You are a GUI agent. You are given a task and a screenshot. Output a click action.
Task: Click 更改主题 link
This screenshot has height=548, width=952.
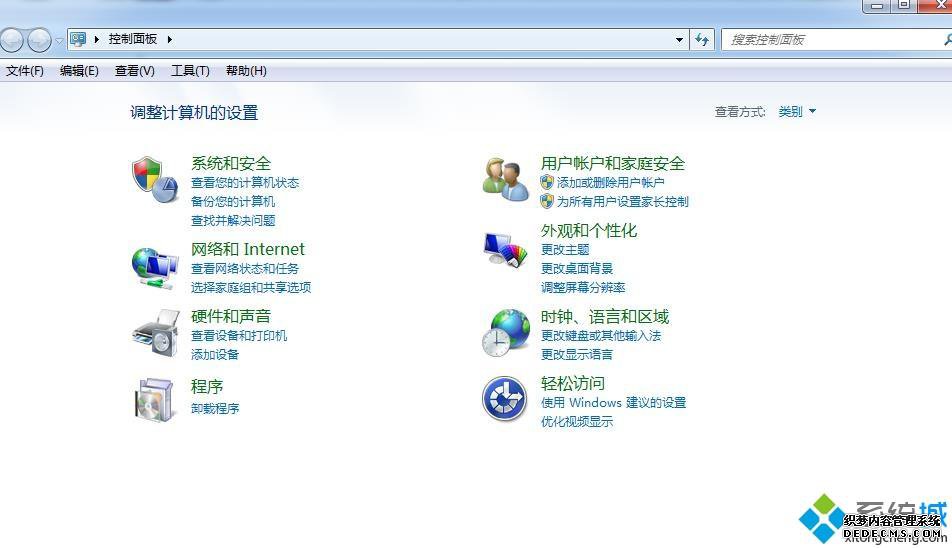coord(565,249)
